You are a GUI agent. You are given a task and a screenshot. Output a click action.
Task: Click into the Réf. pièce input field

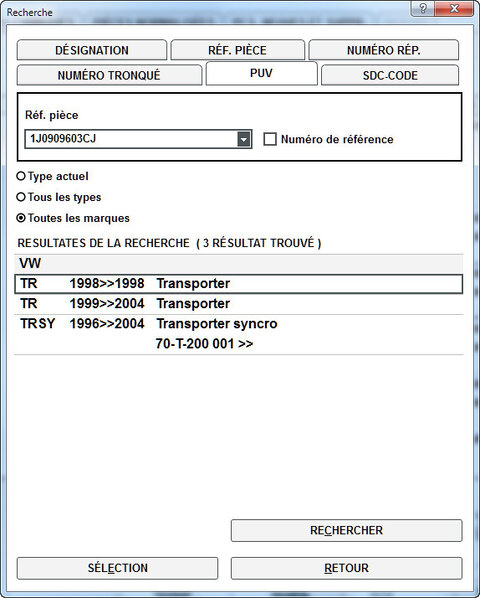coord(131,139)
